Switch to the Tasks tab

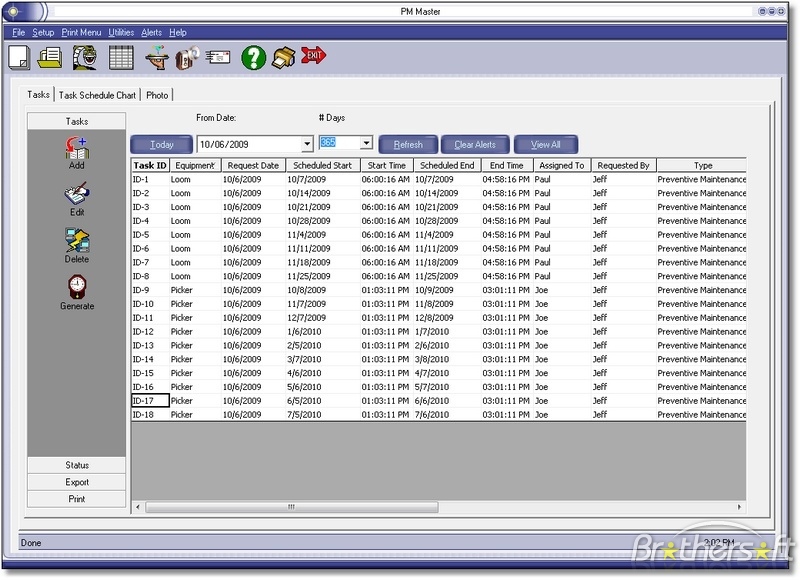[38, 95]
